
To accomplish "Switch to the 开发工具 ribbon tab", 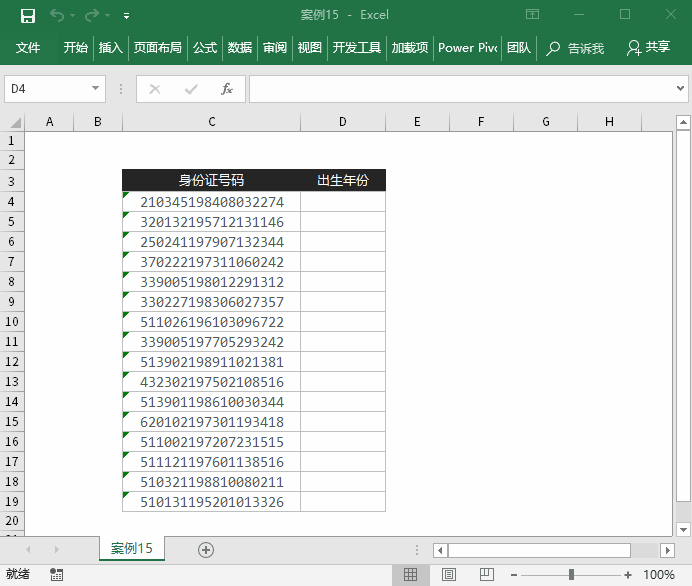I will [x=357, y=47].
